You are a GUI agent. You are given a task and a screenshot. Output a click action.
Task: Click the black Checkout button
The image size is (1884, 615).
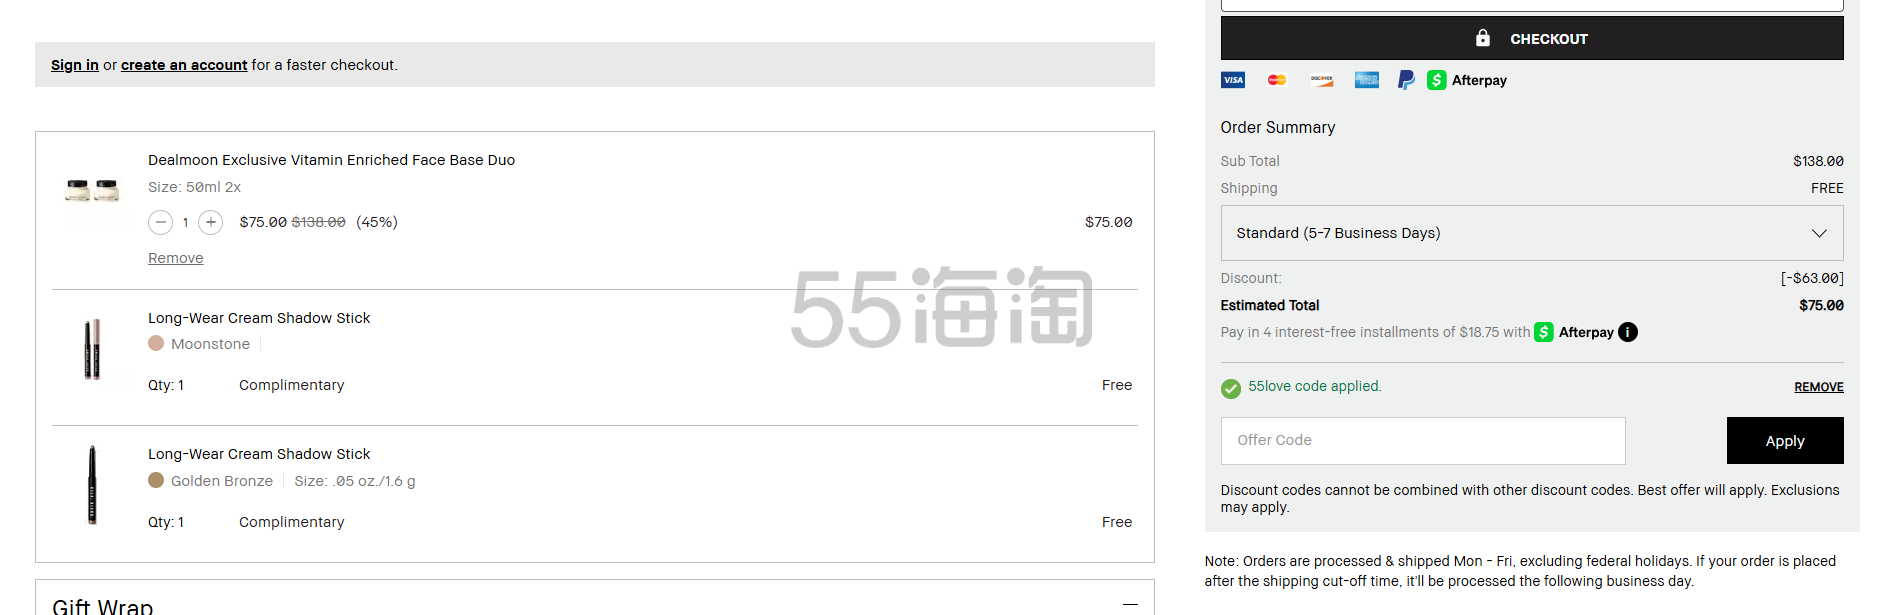(x=1532, y=38)
